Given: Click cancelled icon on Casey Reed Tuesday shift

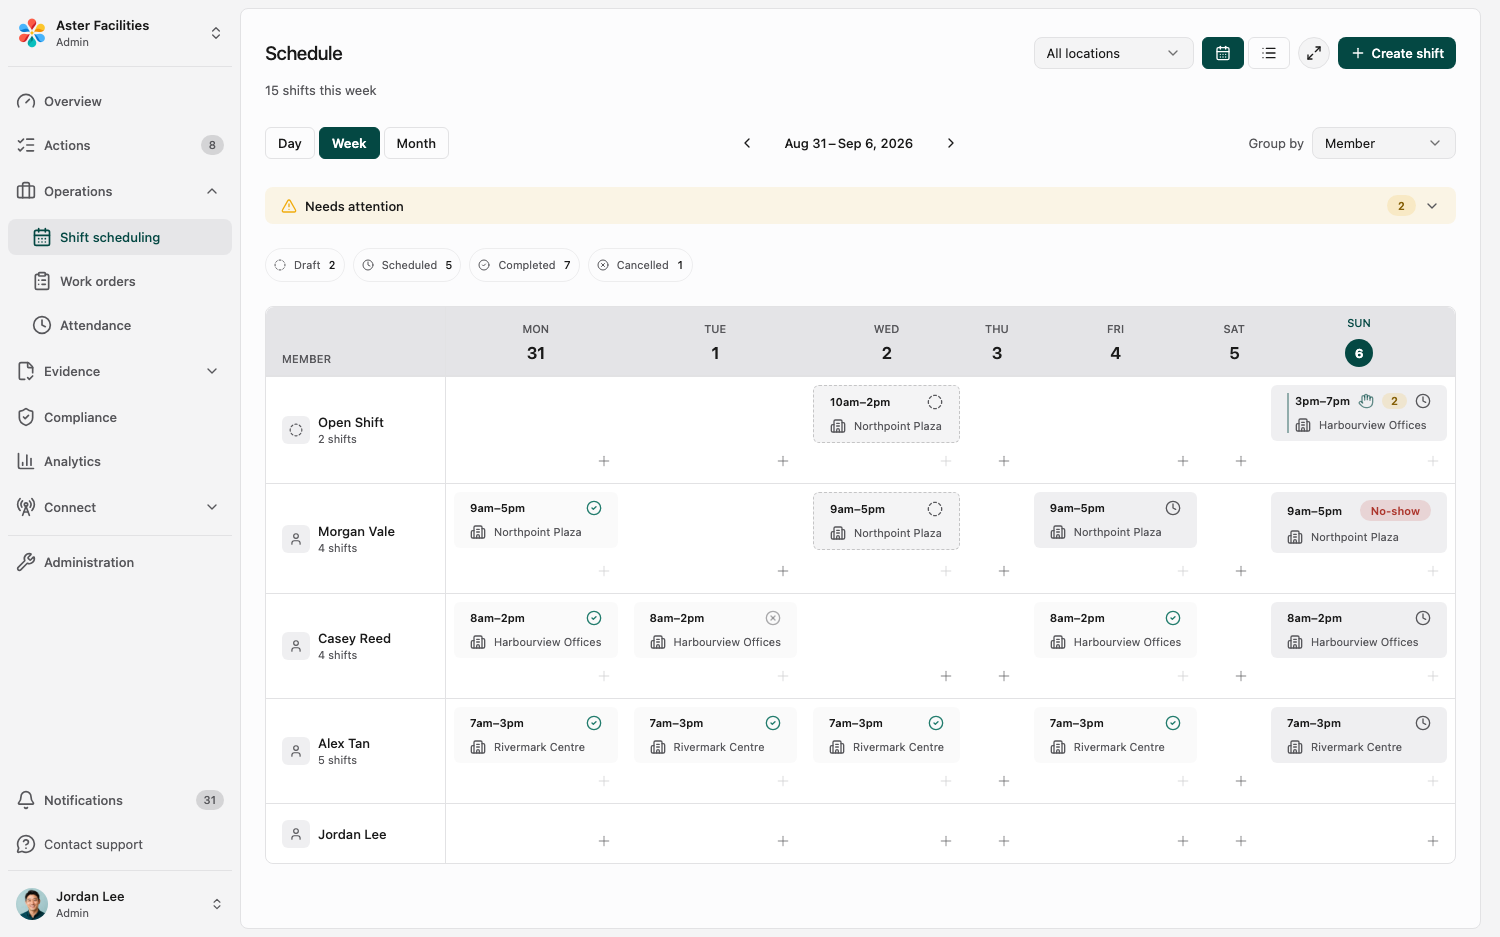Looking at the screenshot, I should (773, 618).
